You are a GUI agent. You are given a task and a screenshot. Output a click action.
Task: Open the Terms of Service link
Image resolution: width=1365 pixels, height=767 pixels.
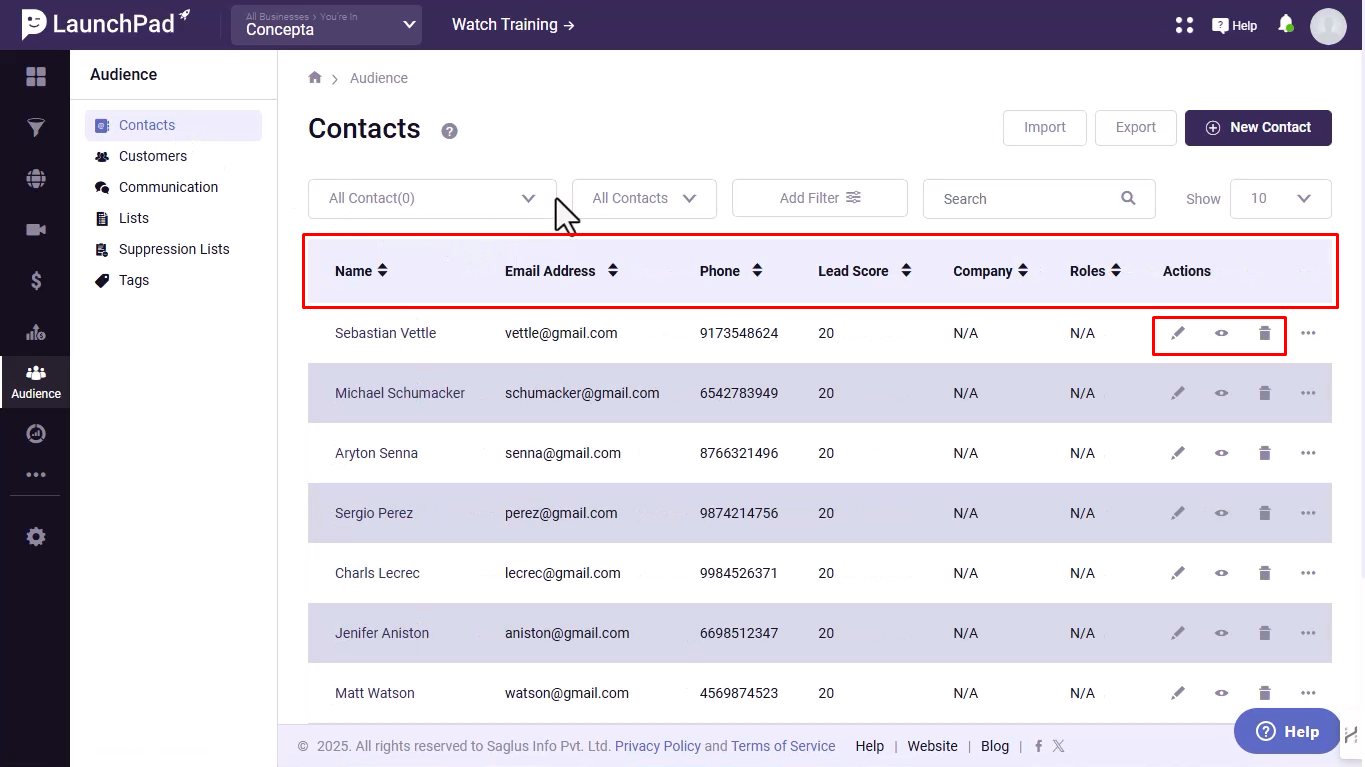coord(783,746)
